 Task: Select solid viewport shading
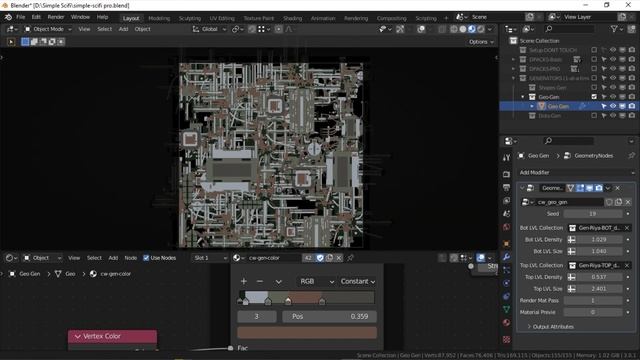[x=463, y=29]
